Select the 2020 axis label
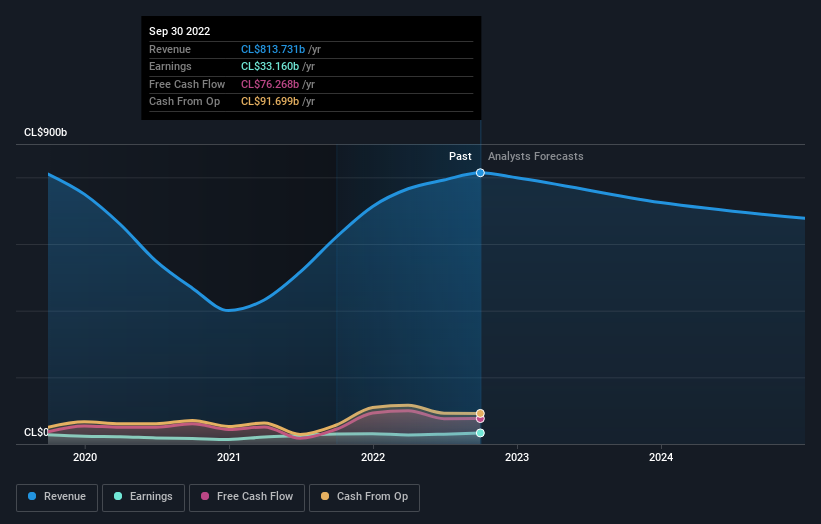The width and height of the screenshot is (821, 524). (x=85, y=457)
